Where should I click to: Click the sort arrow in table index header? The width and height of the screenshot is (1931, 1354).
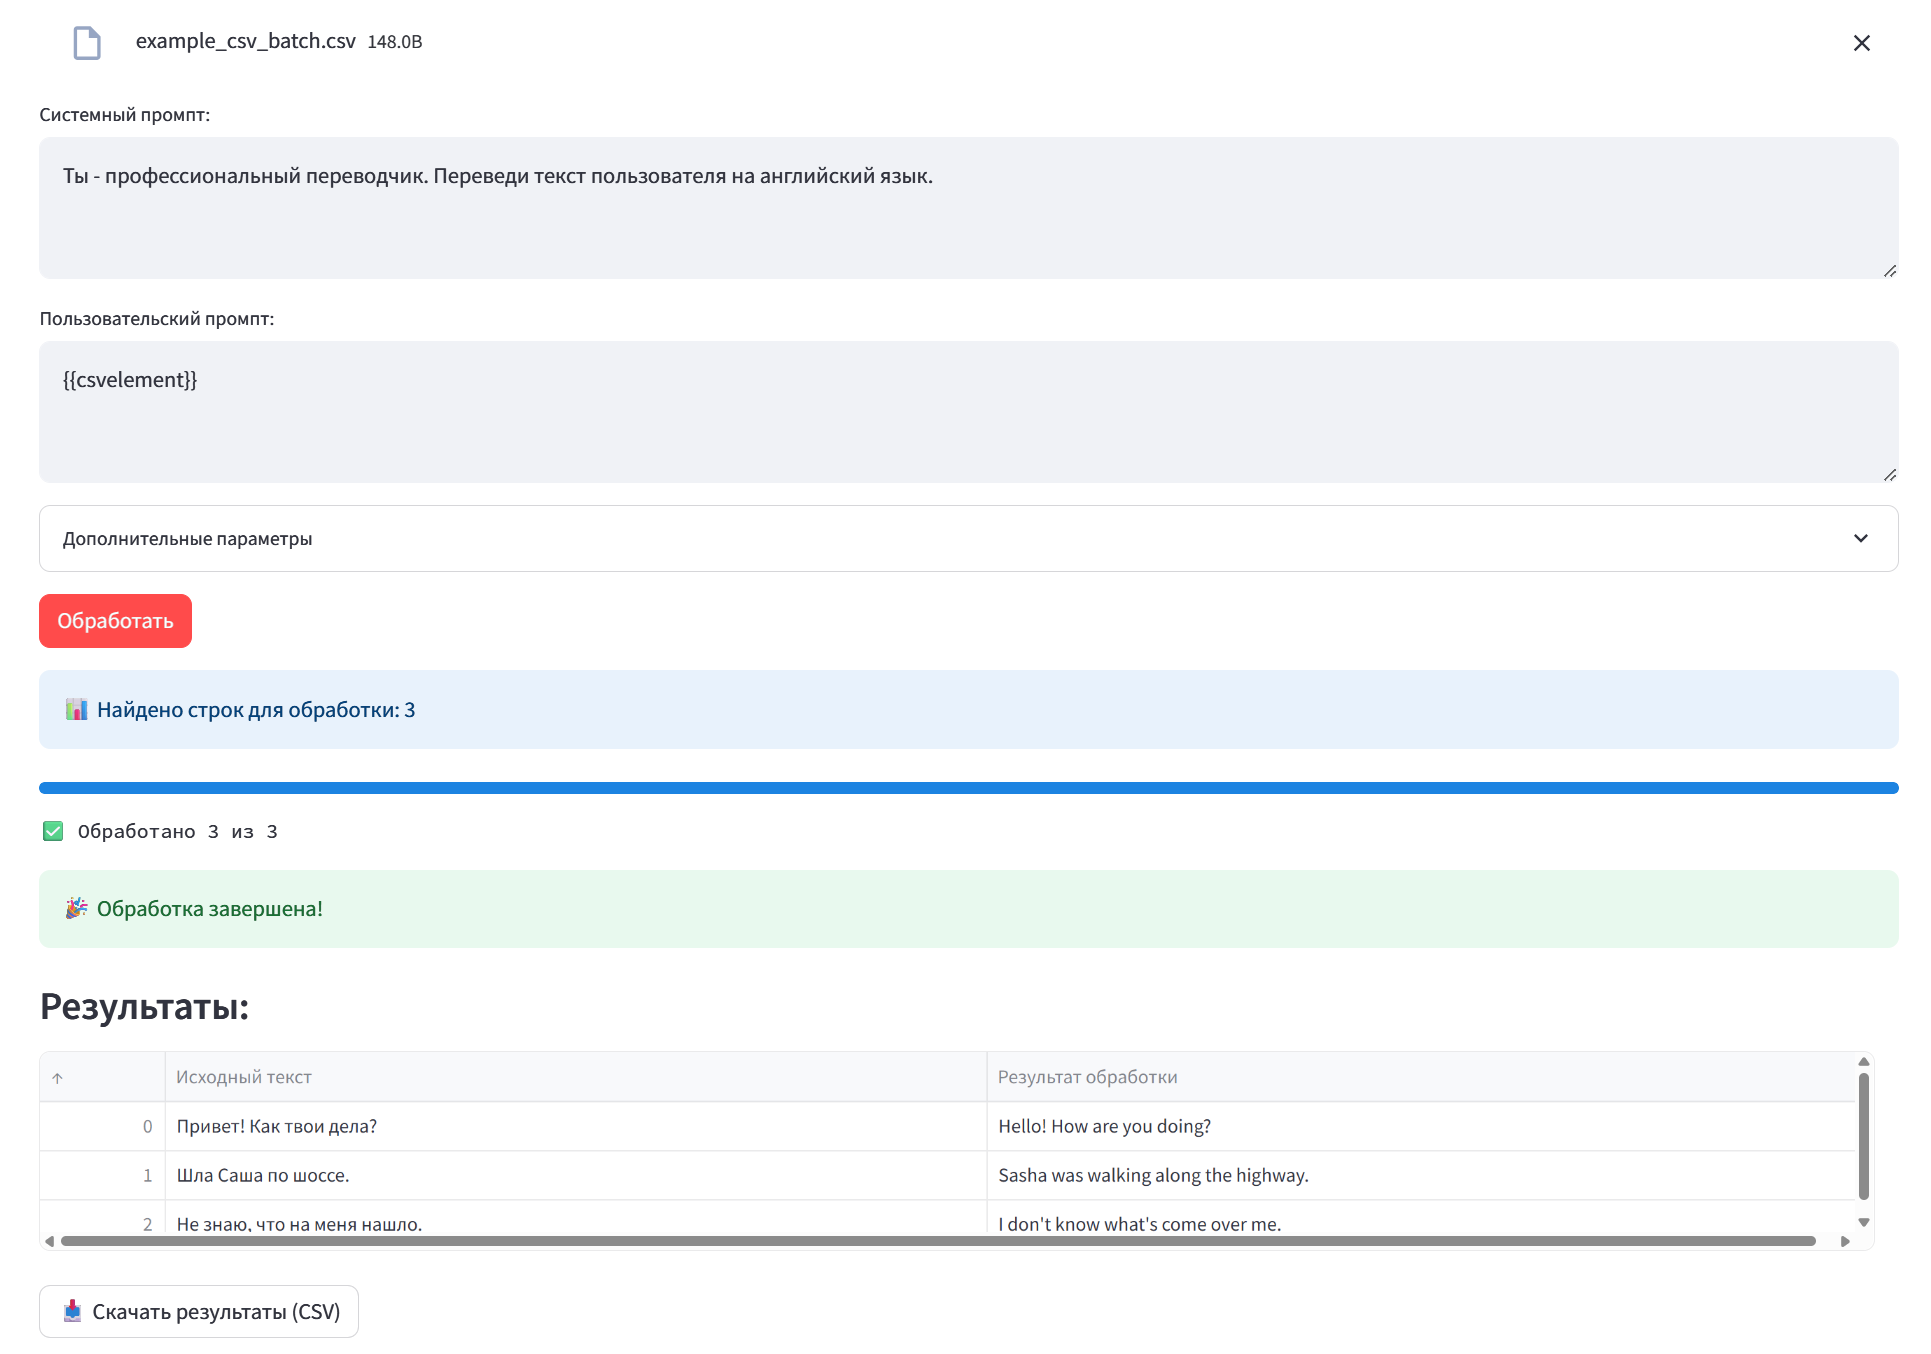(x=58, y=1078)
